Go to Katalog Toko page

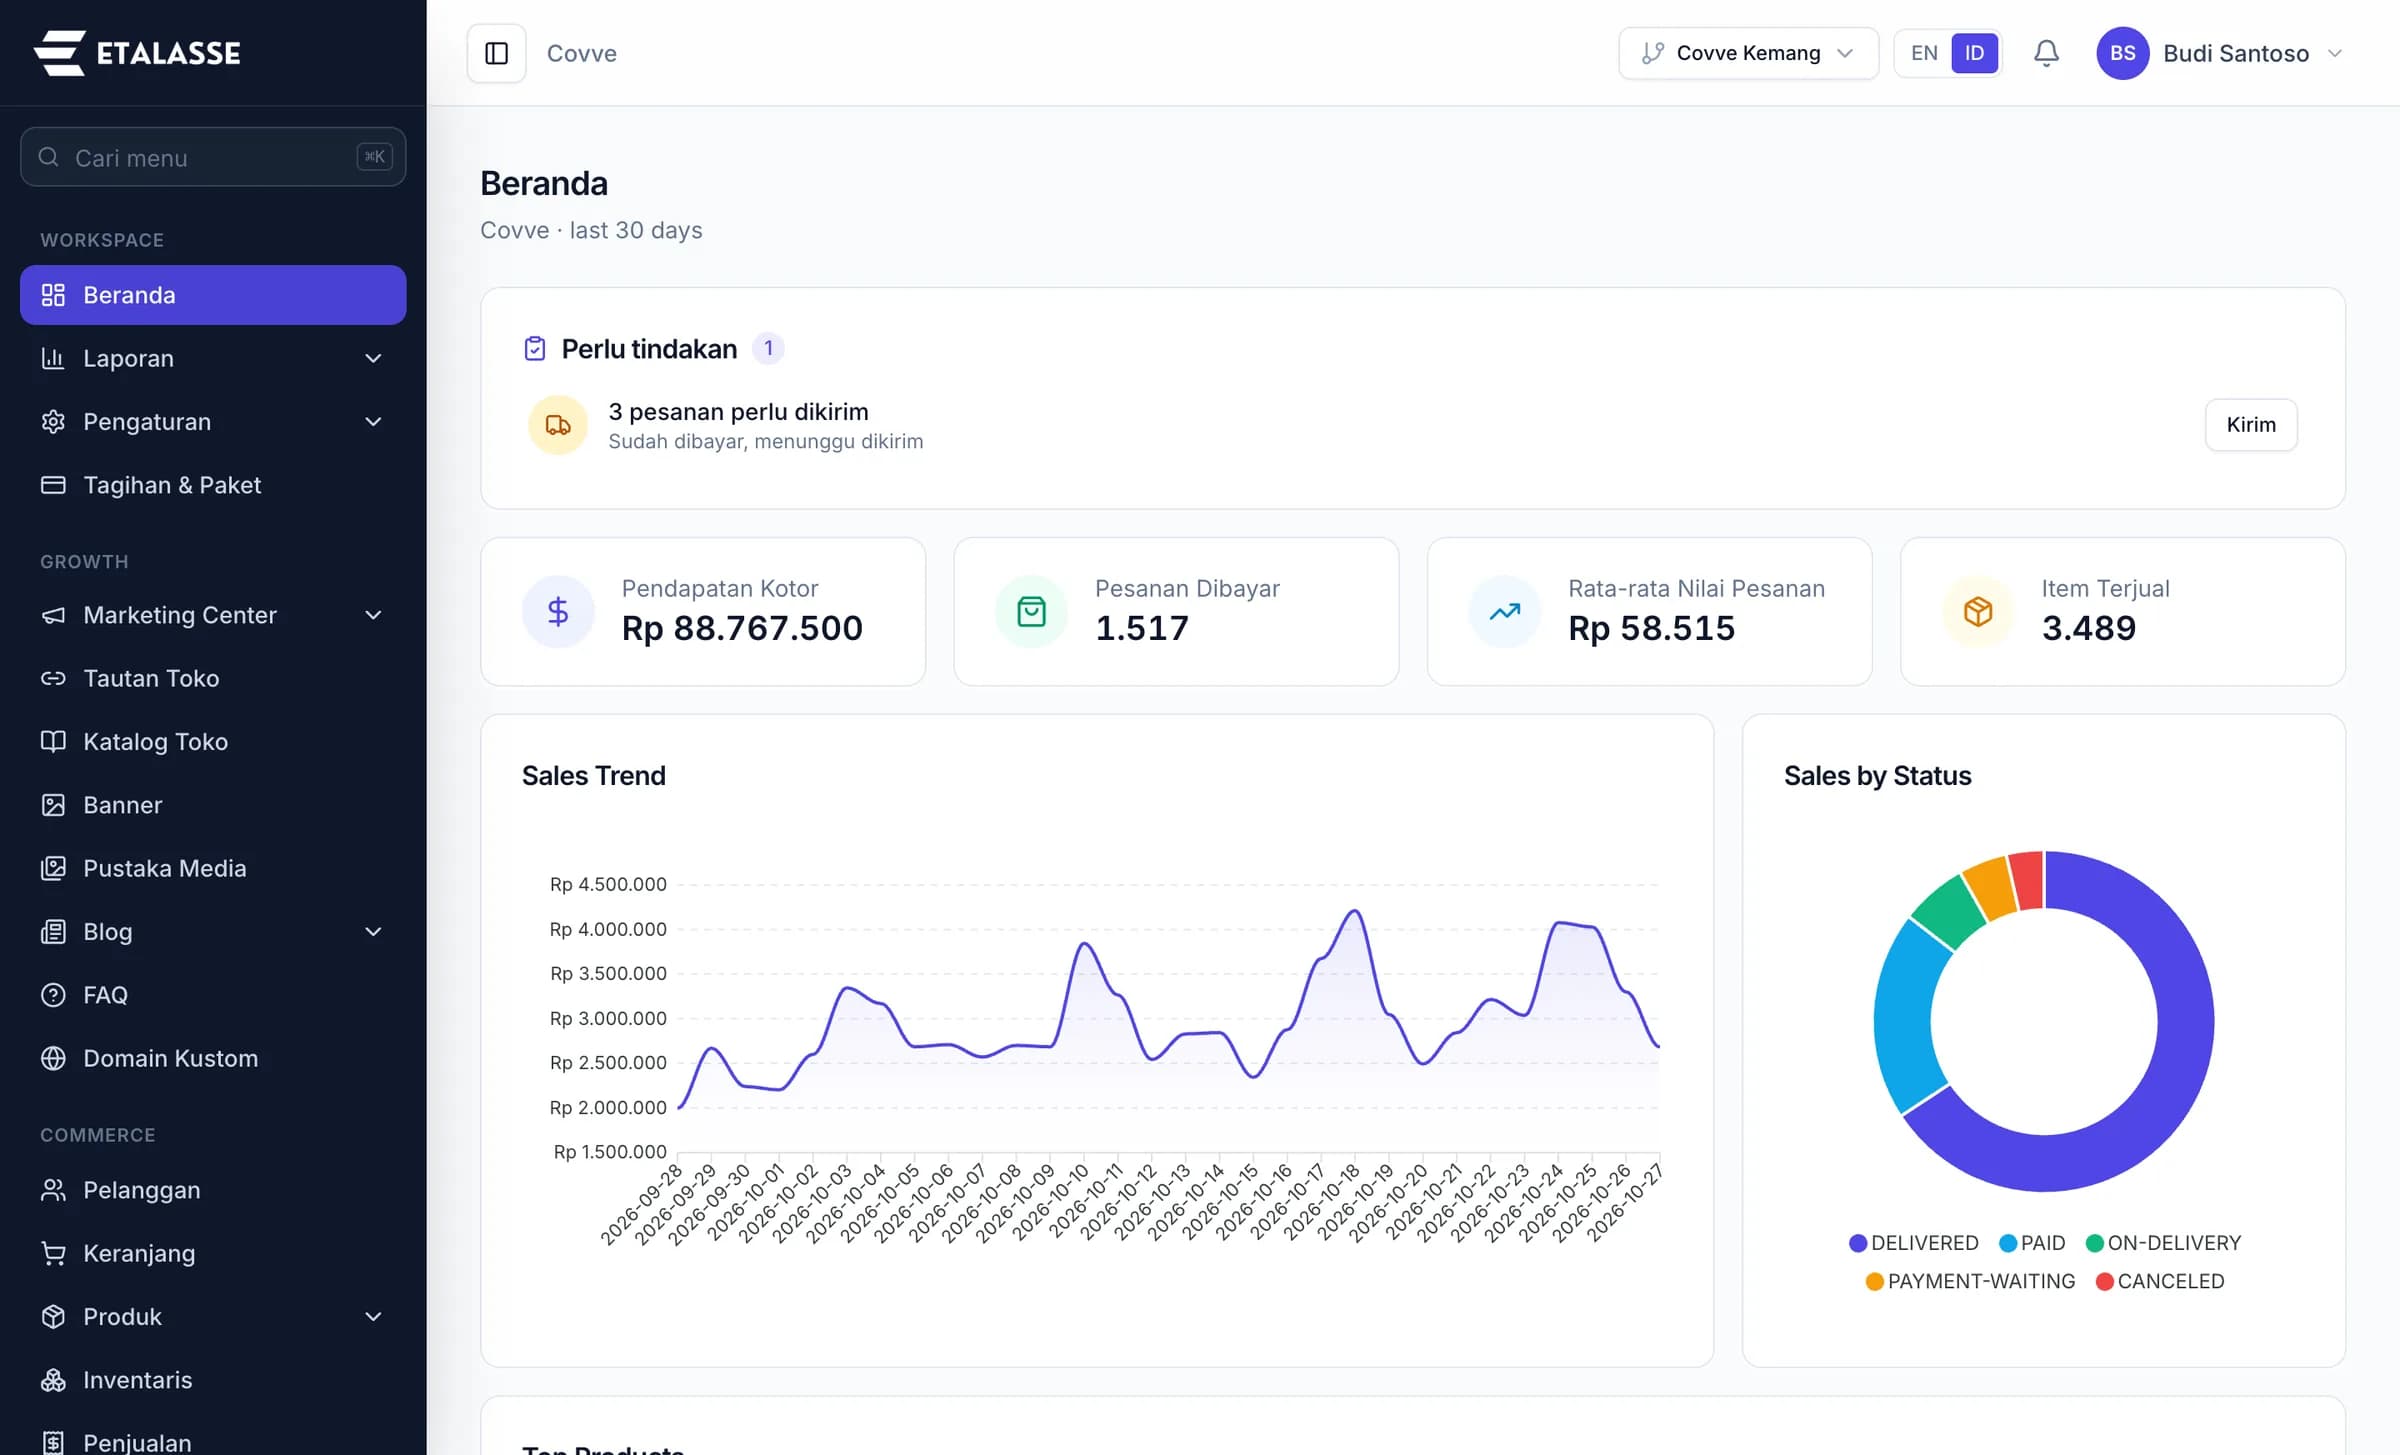(x=213, y=742)
